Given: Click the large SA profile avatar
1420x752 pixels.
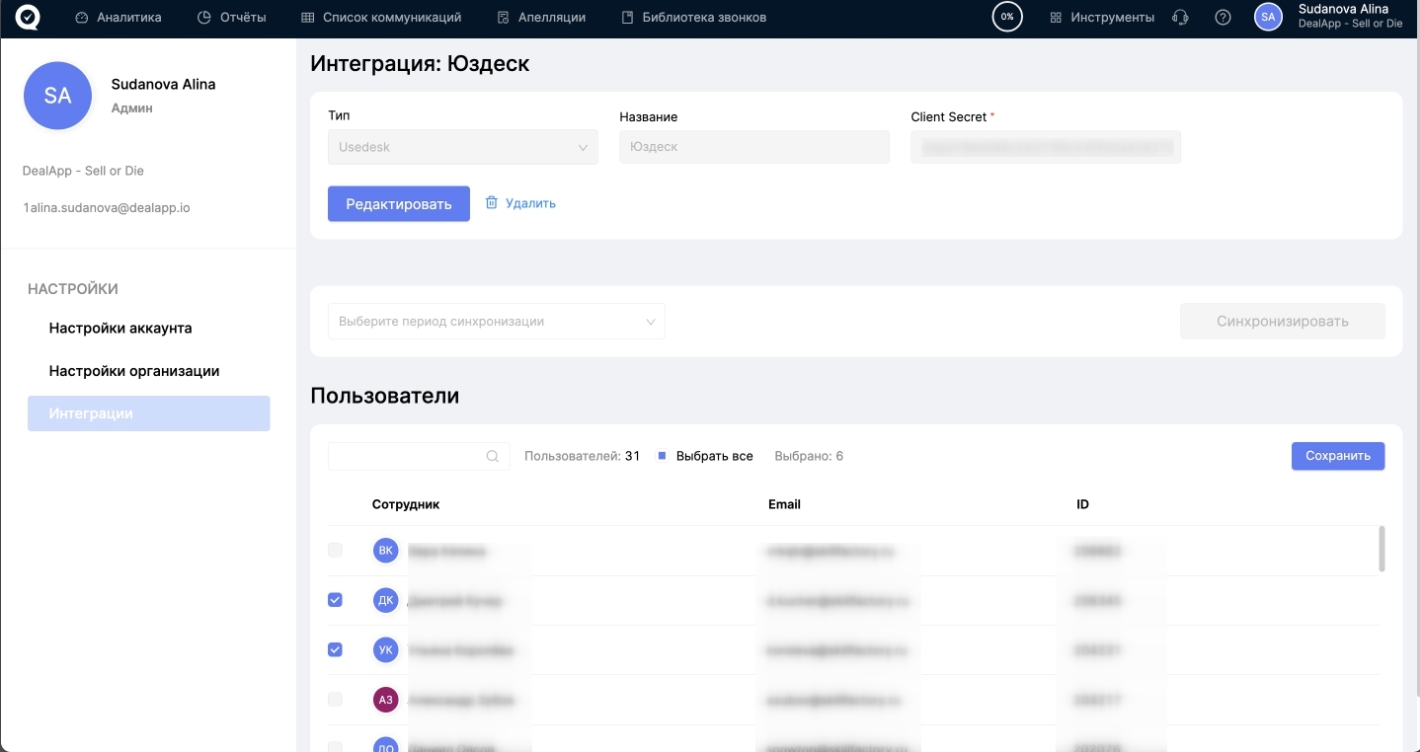Looking at the screenshot, I should point(58,96).
